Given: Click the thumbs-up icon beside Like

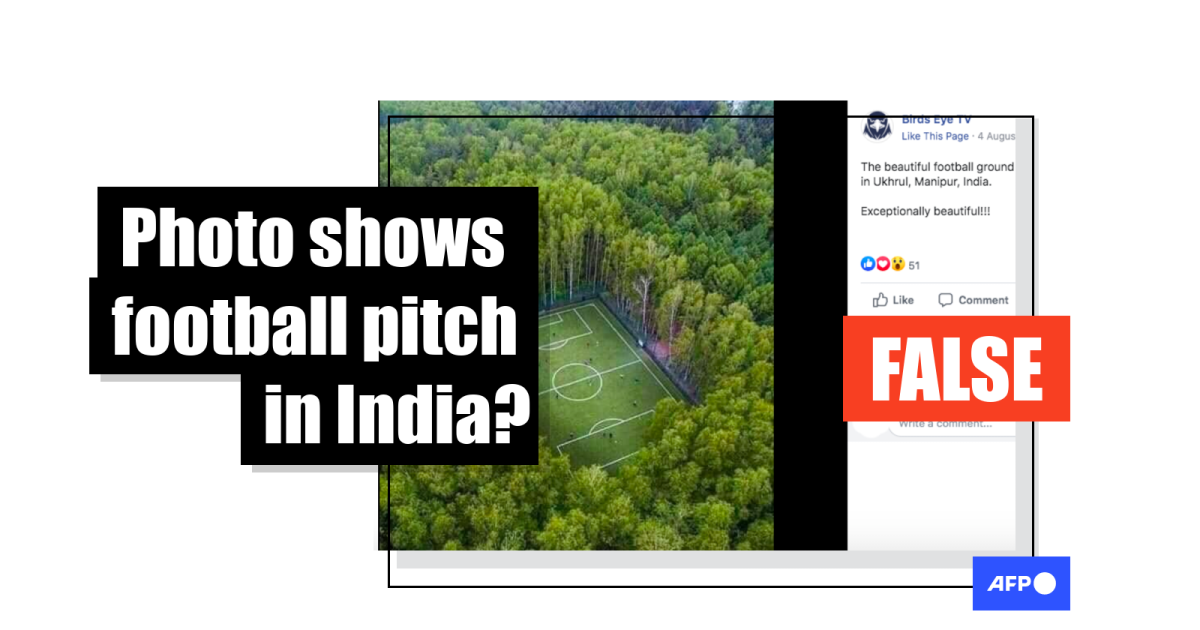Looking at the screenshot, I should (880, 299).
